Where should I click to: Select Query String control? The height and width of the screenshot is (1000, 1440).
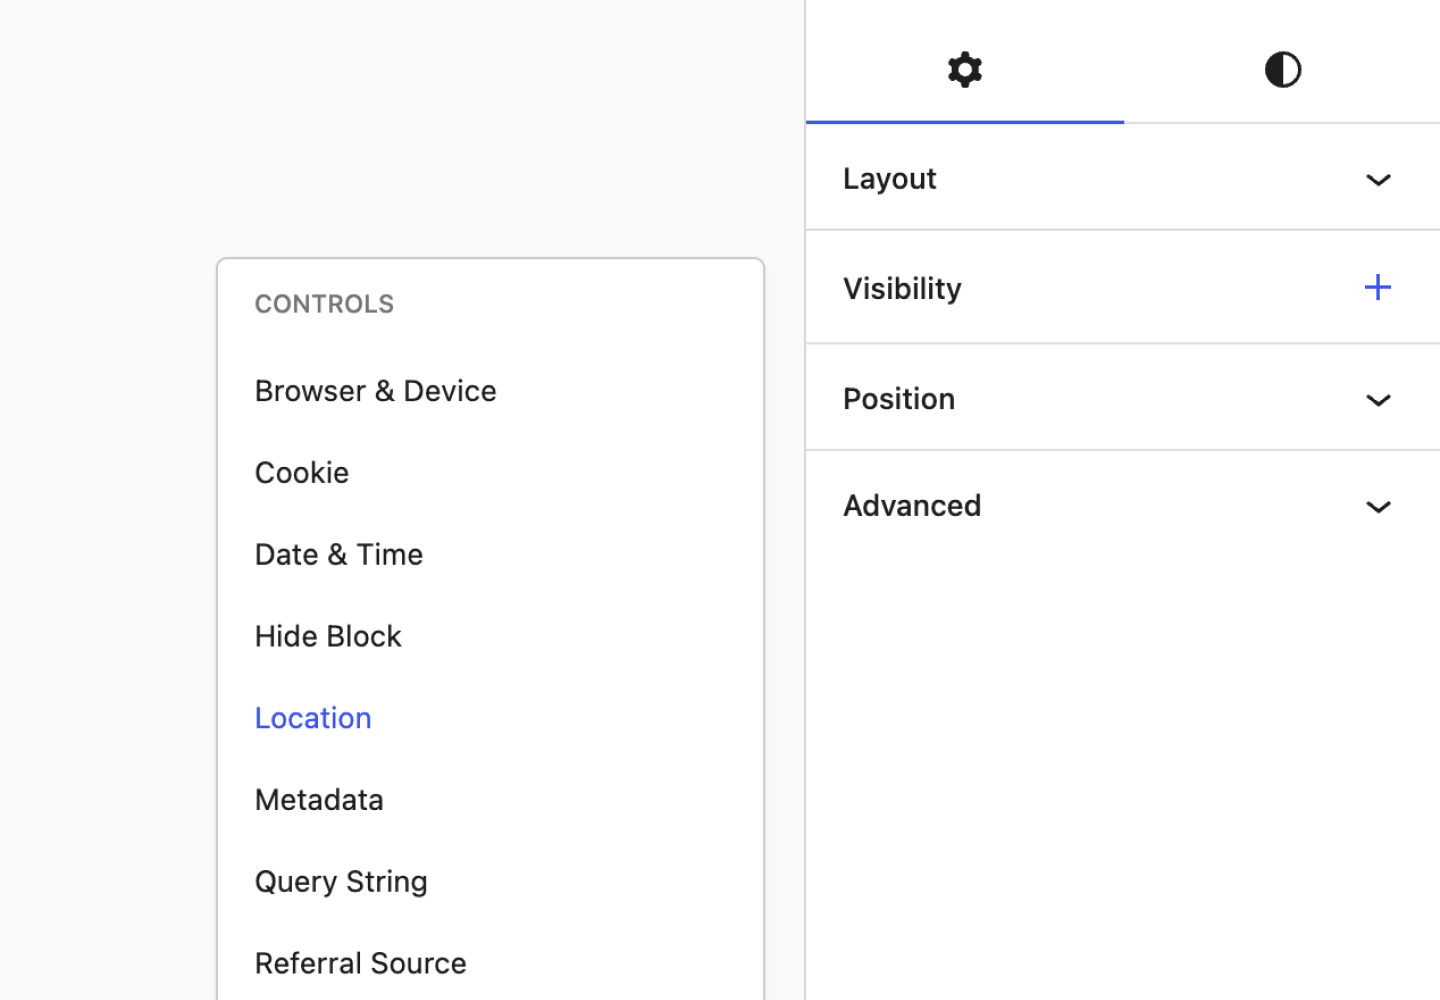pyautogui.click(x=341, y=882)
